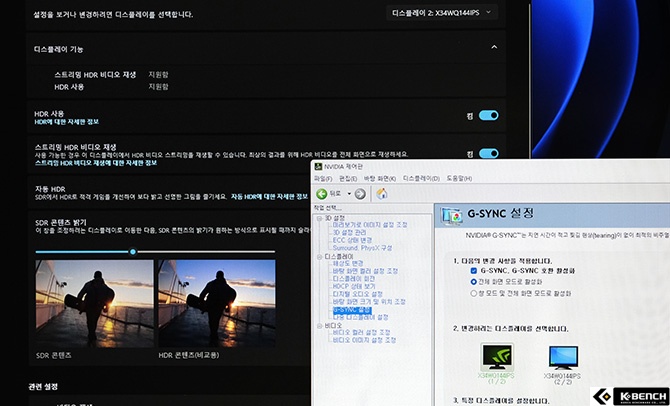This screenshot has height=406, width=670.
Task: Open HDR에 대한 자세한 정보 link
Action: (x=67, y=122)
